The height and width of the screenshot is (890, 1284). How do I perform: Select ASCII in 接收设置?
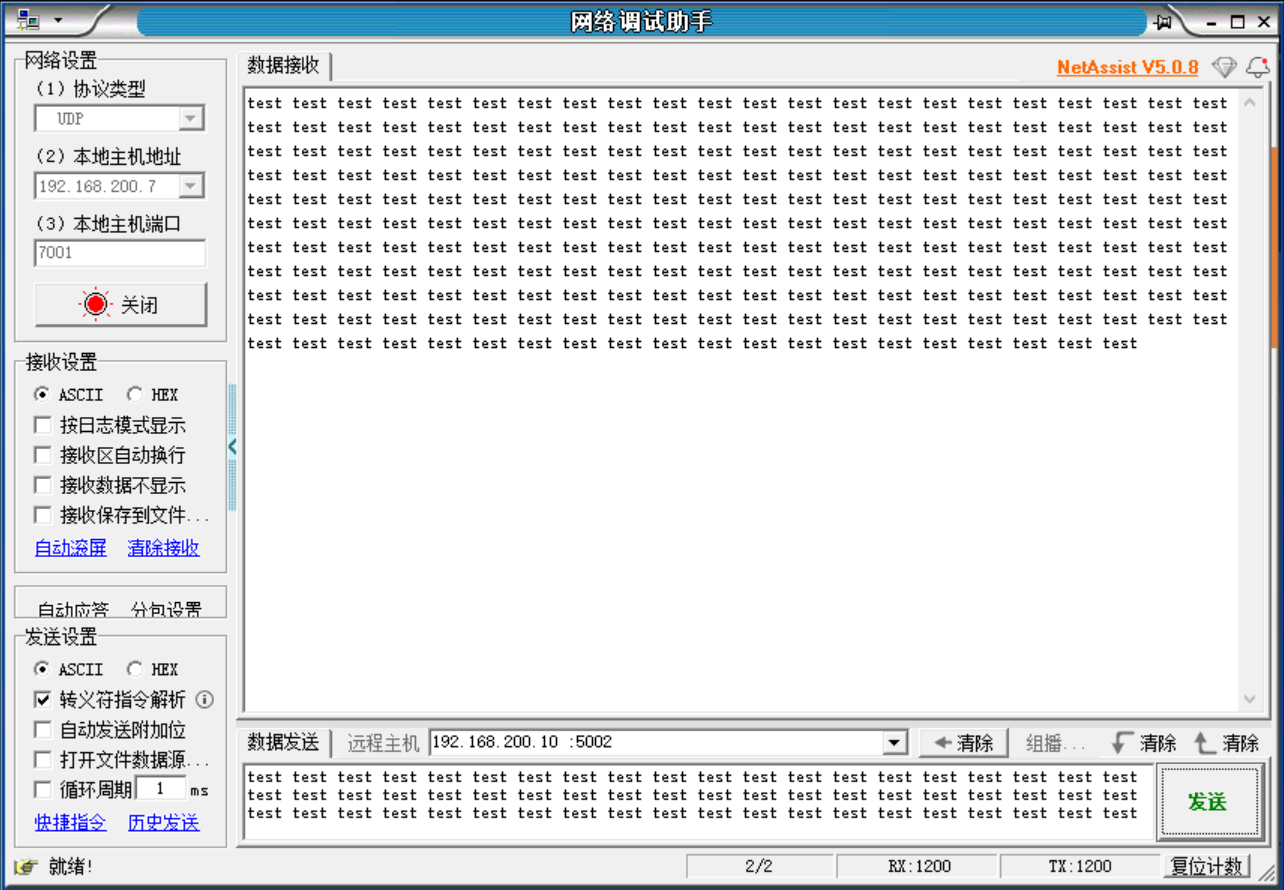click(x=68, y=394)
